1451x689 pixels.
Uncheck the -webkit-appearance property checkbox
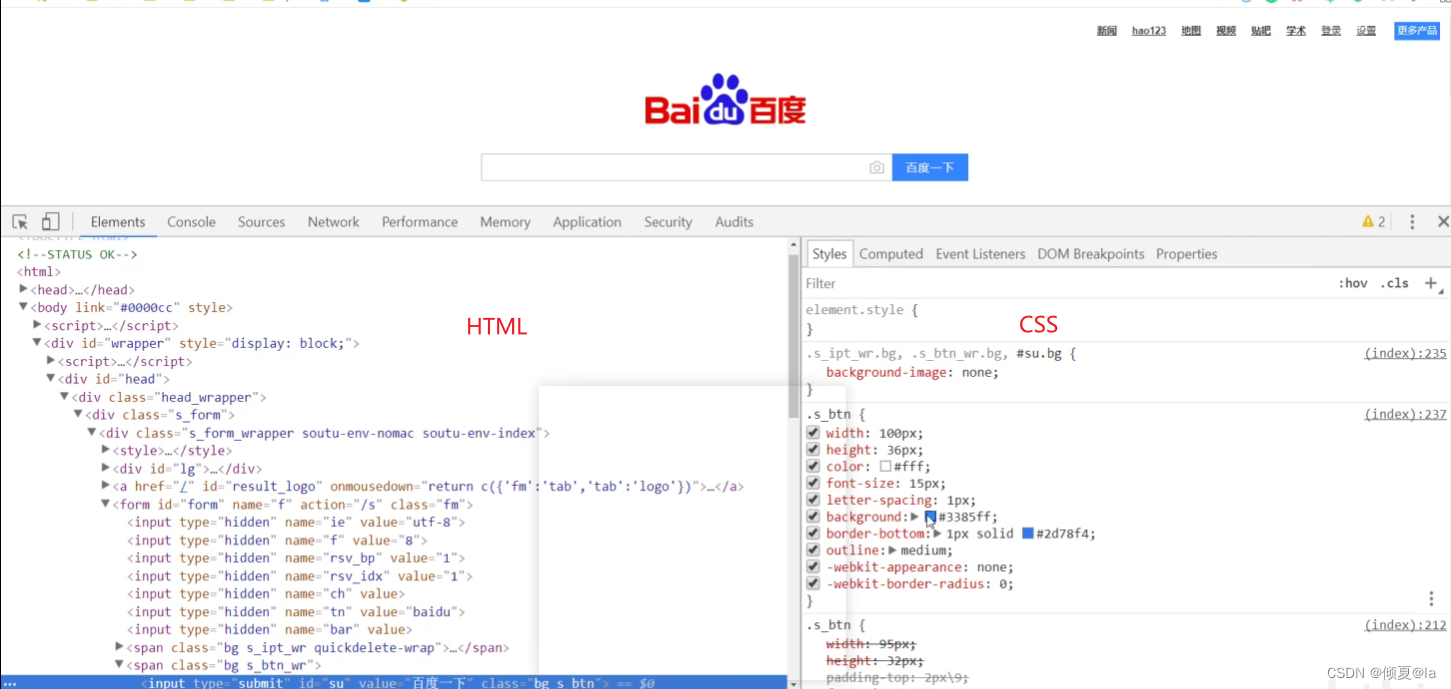[814, 567]
